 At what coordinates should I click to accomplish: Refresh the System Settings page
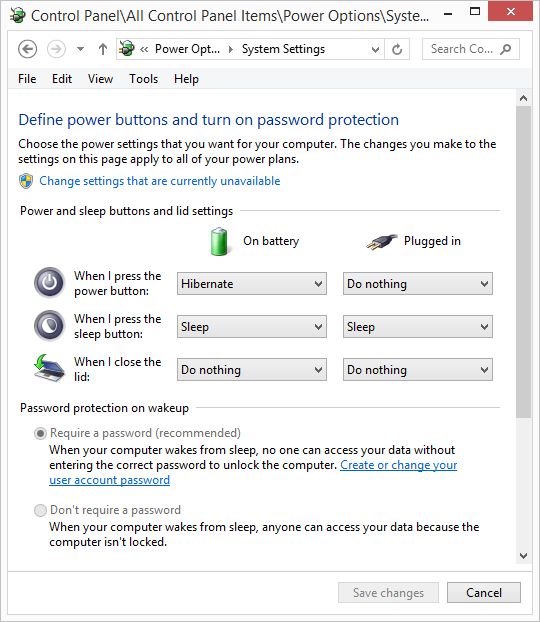[397, 50]
